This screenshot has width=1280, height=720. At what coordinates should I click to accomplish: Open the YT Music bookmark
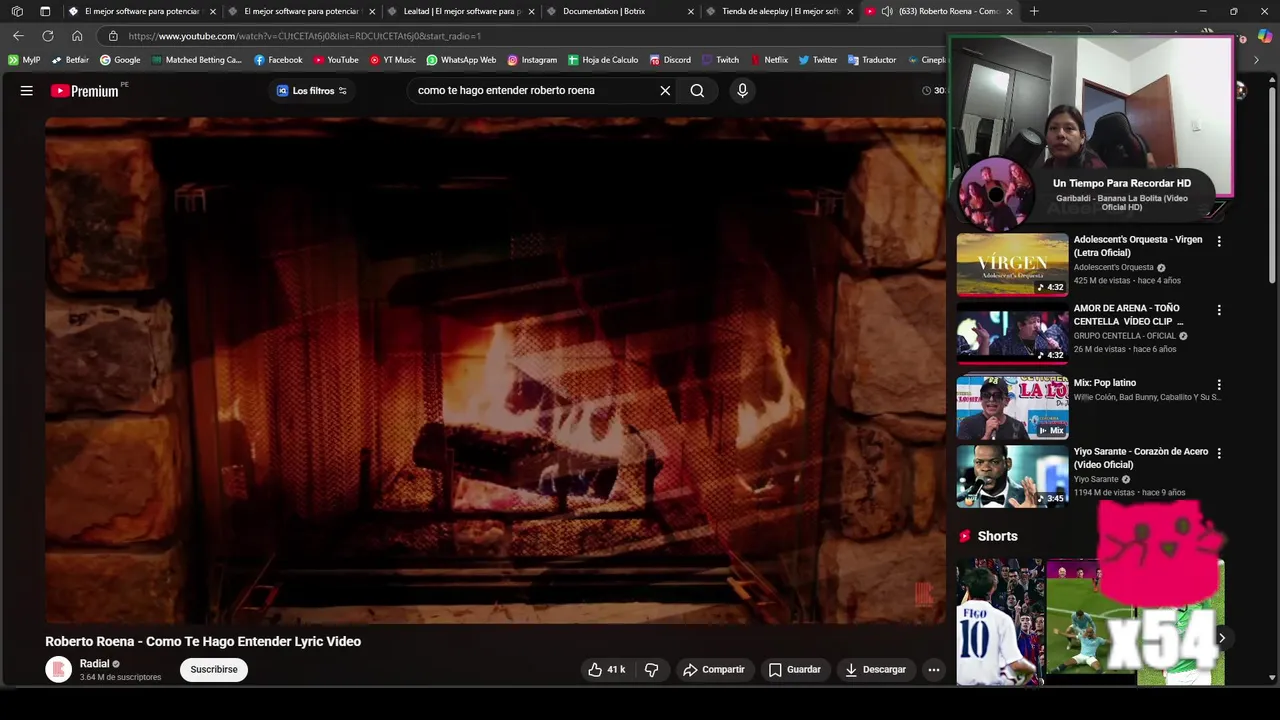point(392,60)
